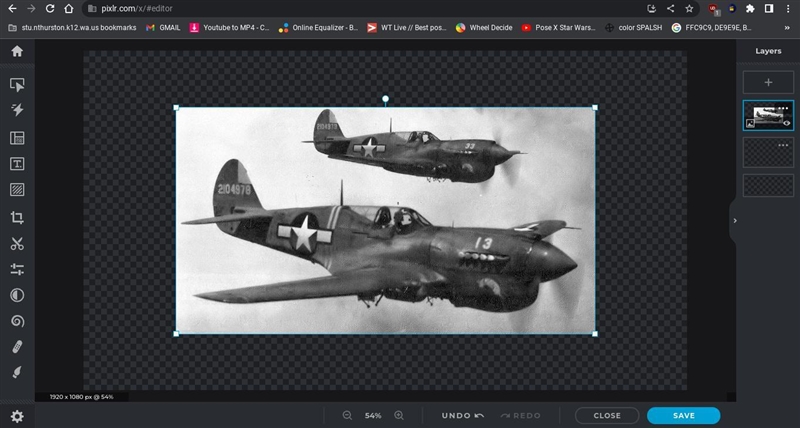
Task: Toggle the browser side panel
Action: [769, 9]
